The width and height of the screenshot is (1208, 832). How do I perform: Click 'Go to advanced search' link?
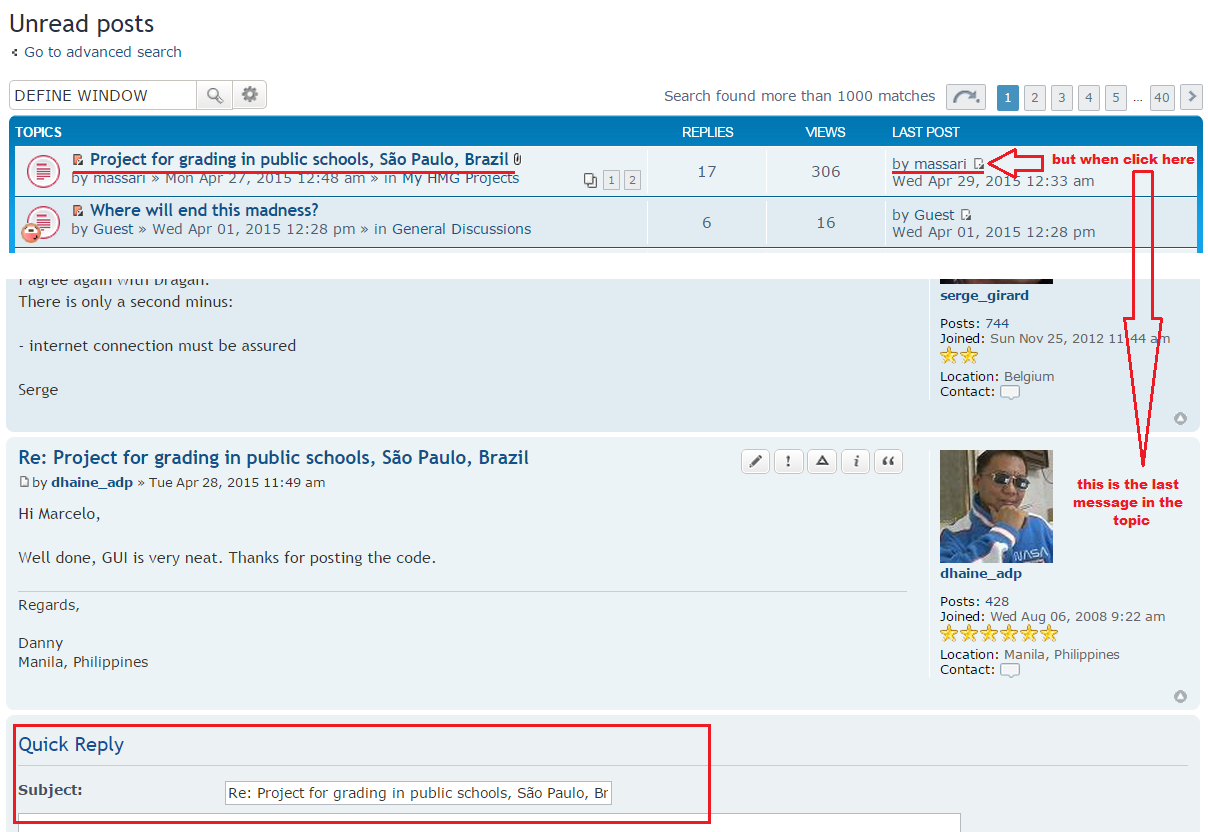pos(103,52)
